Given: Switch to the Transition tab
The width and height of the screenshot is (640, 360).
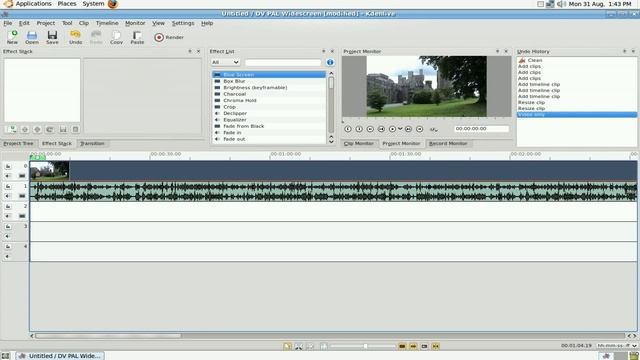Looking at the screenshot, I should 92,144.
